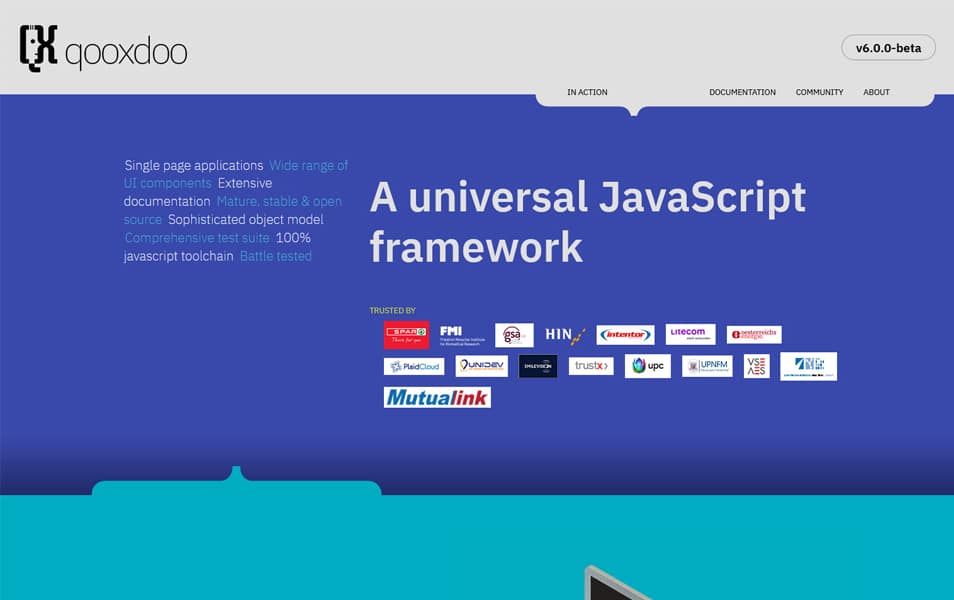The image size is (954, 600).
Task: Open the DOCUMENTATION menu item
Action: tap(742, 92)
